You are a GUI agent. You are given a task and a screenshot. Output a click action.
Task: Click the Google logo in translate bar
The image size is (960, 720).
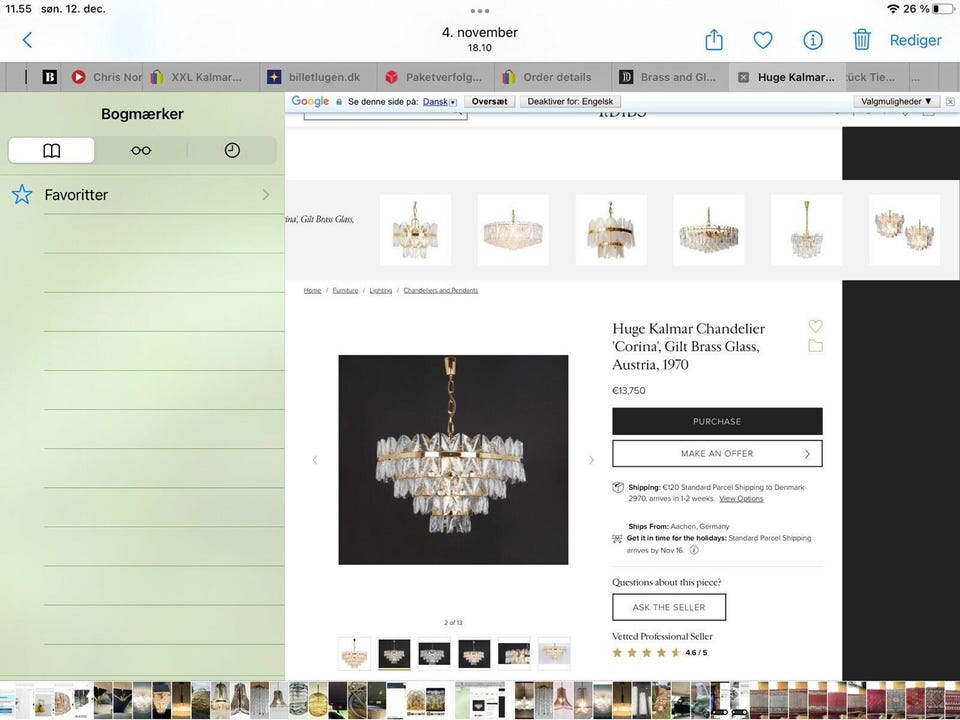[310, 102]
